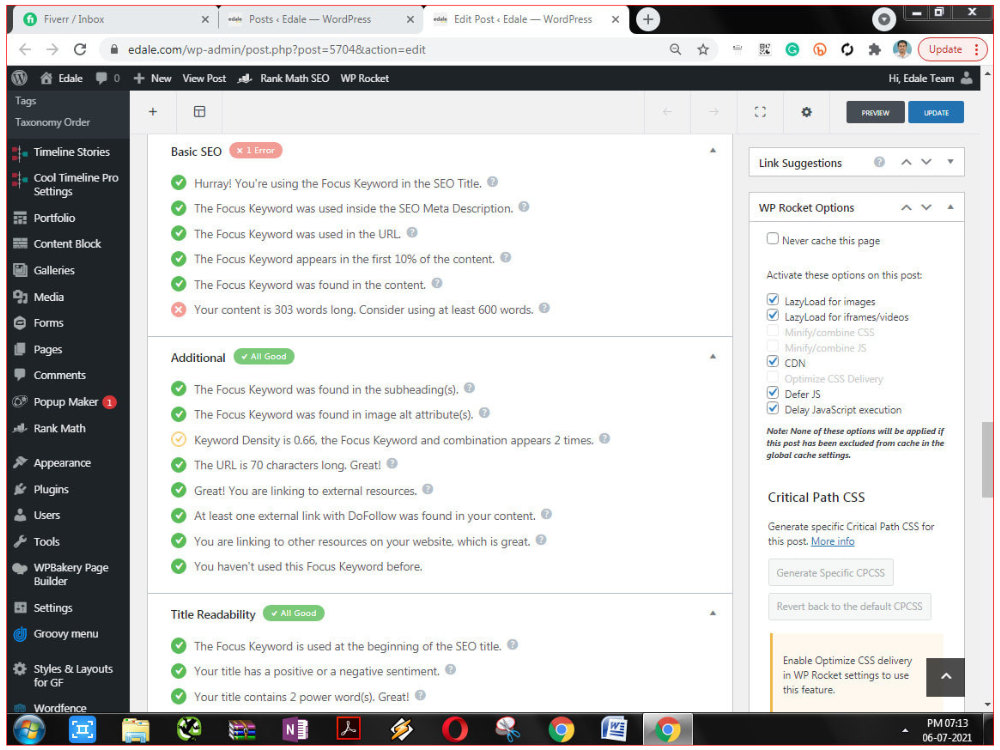Toggle the Link Suggestions panel triangle
1000x750 pixels.
tap(950, 162)
